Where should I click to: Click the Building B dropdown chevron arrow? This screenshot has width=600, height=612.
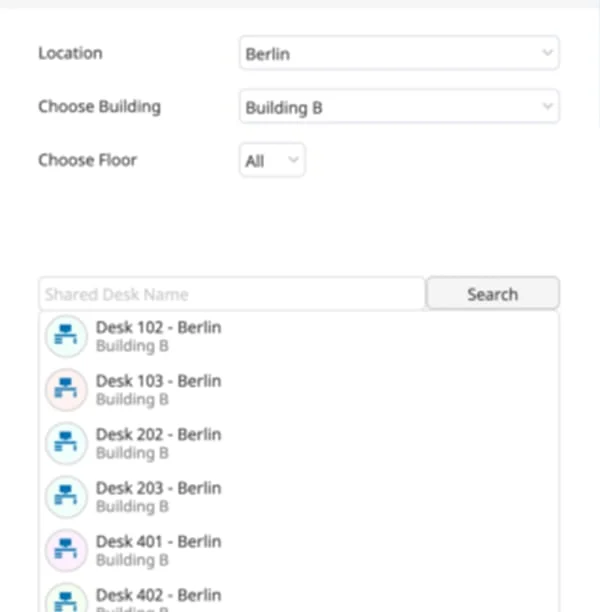tap(547, 106)
